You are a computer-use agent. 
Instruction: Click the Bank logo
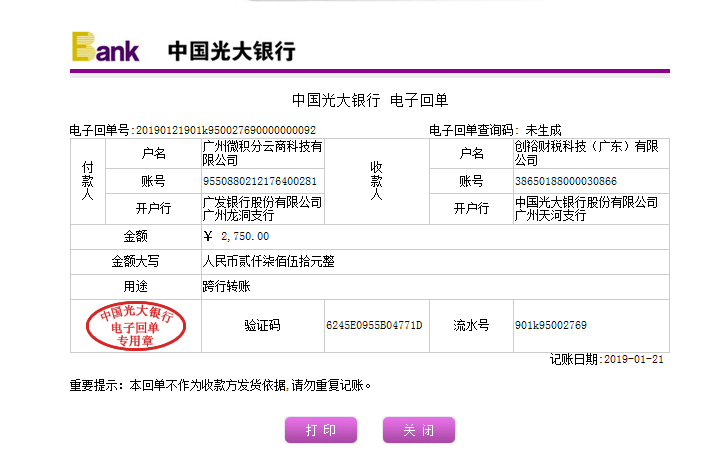106,47
